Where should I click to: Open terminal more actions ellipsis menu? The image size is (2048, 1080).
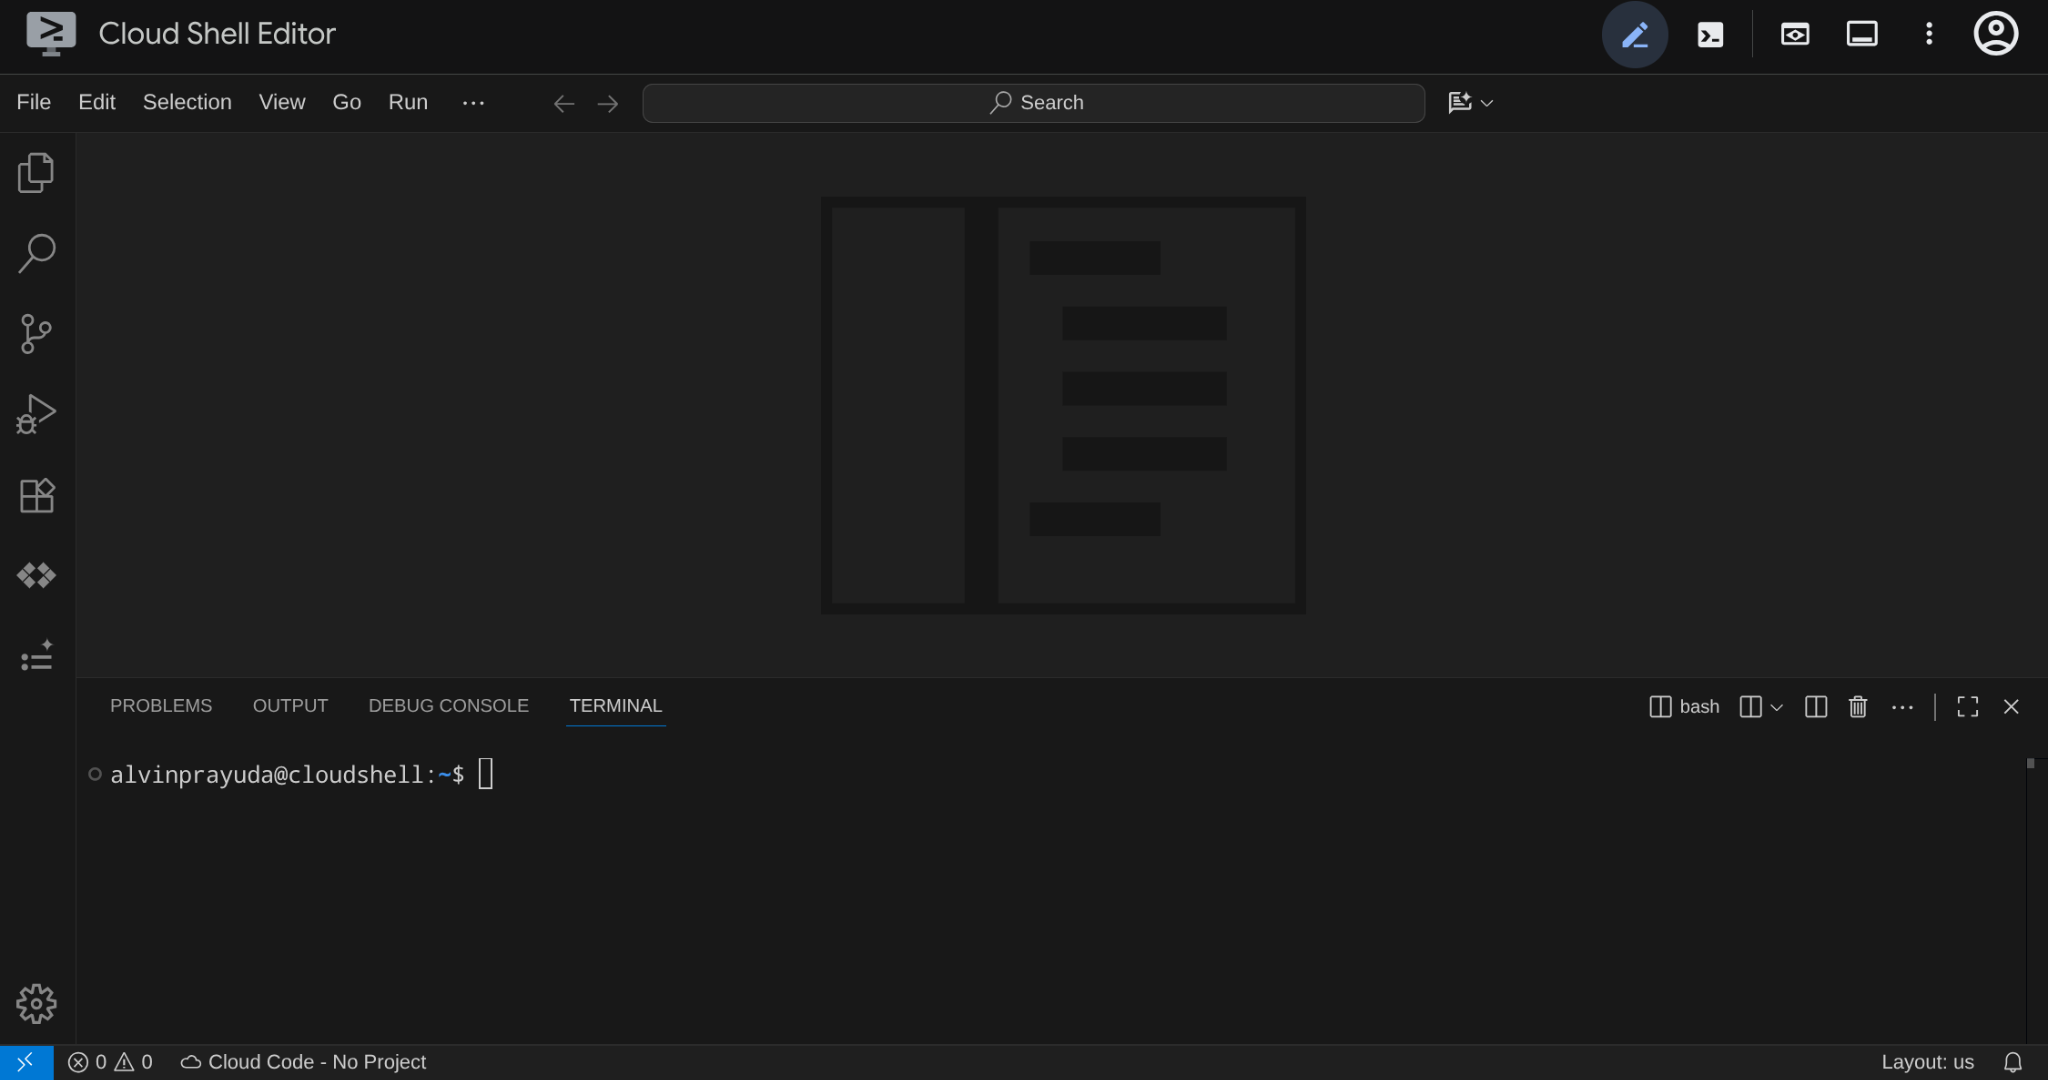(x=1903, y=707)
